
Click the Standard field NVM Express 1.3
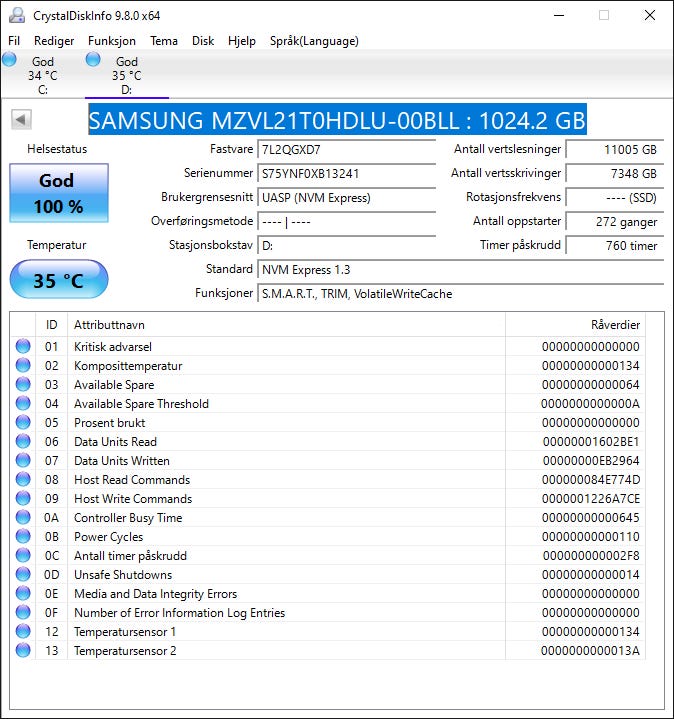click(x=460, y=270)
